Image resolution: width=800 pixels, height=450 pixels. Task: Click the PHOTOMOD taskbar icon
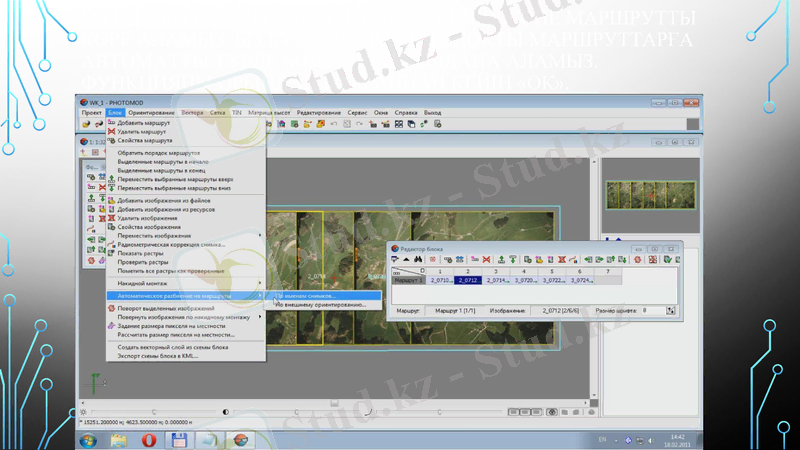coord(240,440)
